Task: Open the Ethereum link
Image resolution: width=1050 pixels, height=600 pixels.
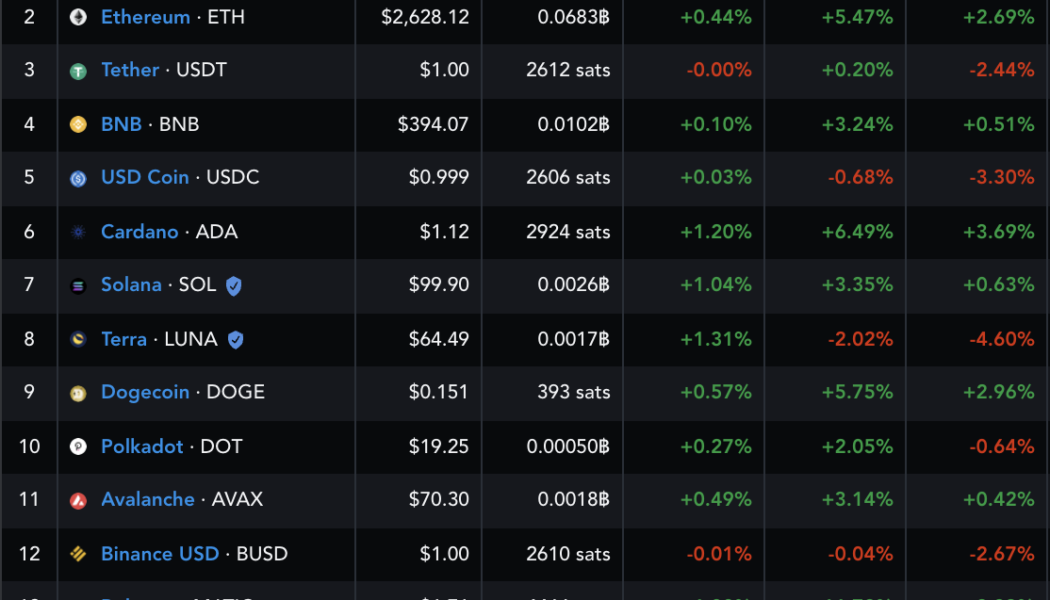Action: tap(146, 17)
